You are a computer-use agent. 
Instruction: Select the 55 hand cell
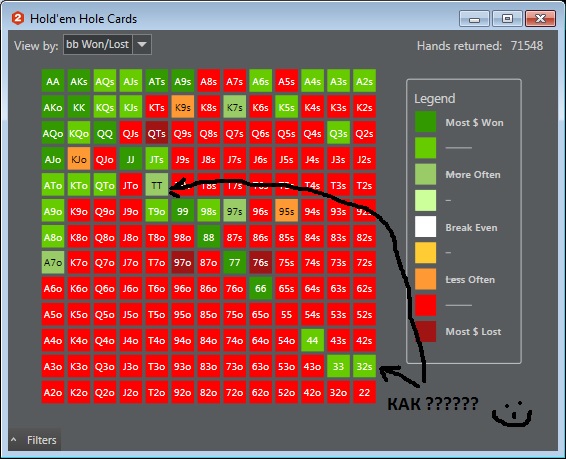287,314
